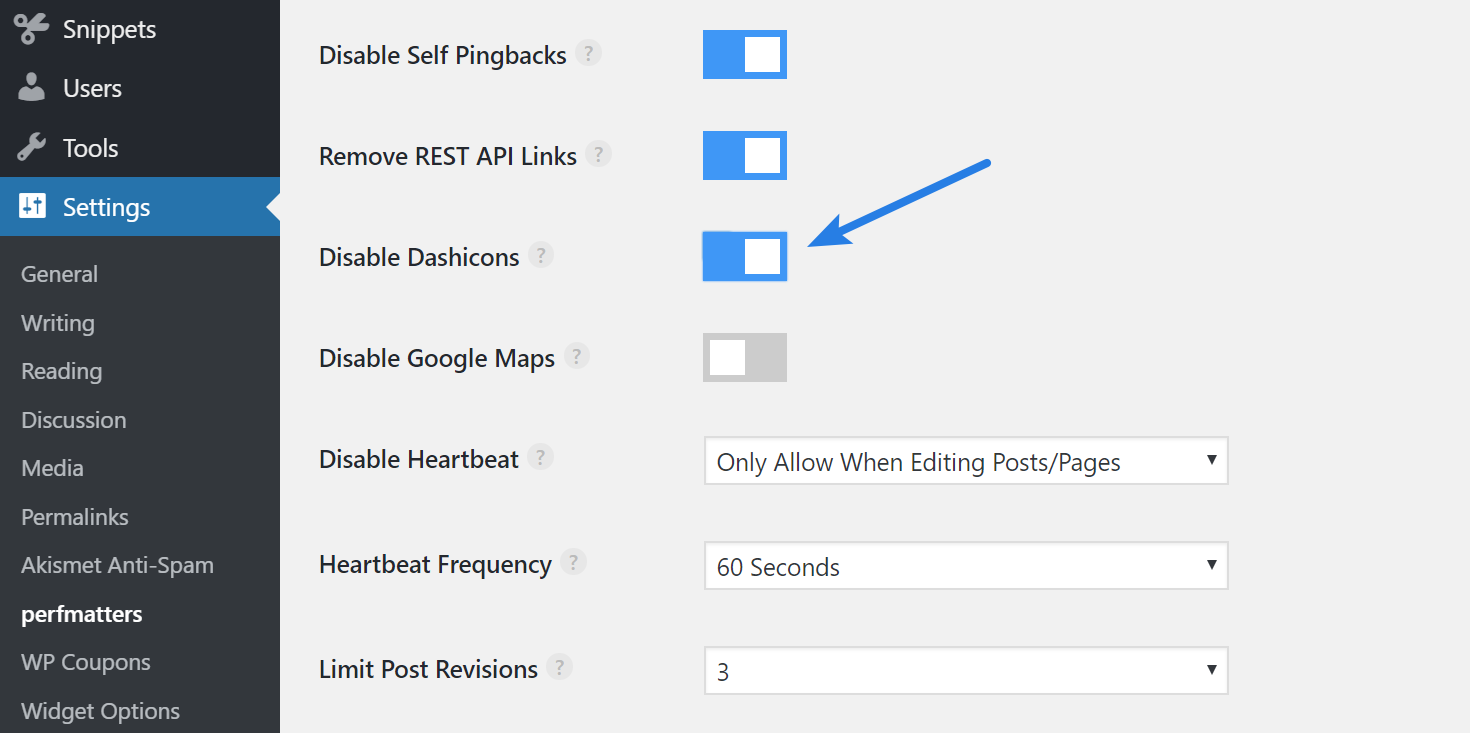The width and height of the screenshot is (1470, 733).
Task: Click the Settings sliders icon
Action: pos(31,207)
